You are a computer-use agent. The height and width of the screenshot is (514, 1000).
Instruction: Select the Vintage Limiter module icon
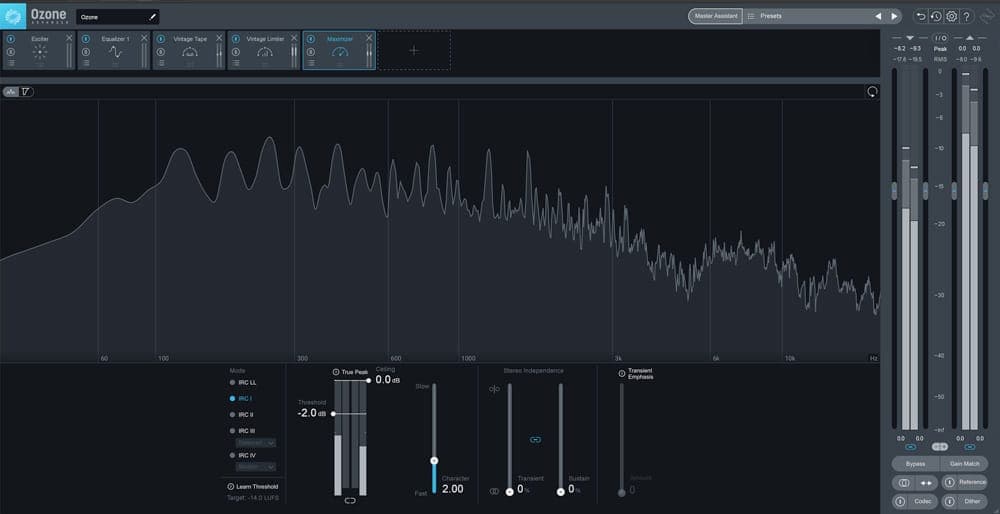(265, 52)
